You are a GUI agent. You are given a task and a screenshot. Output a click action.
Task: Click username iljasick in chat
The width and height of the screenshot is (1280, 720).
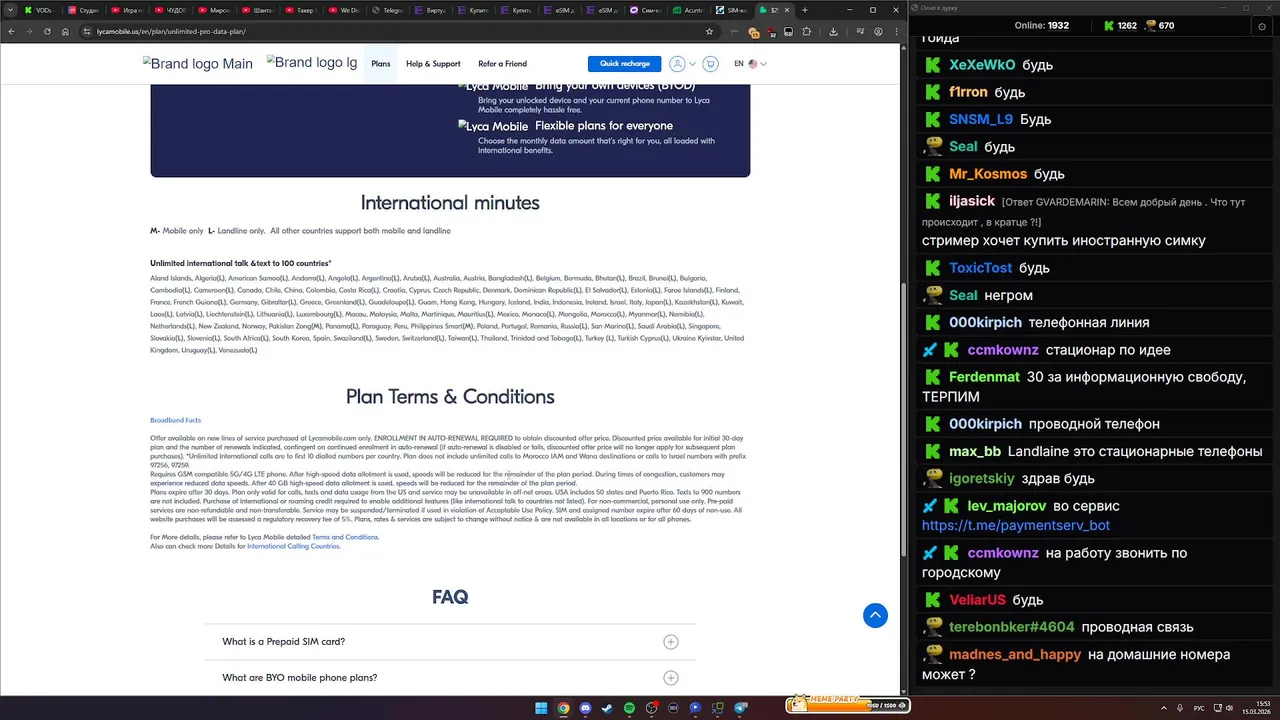point(972,201)
